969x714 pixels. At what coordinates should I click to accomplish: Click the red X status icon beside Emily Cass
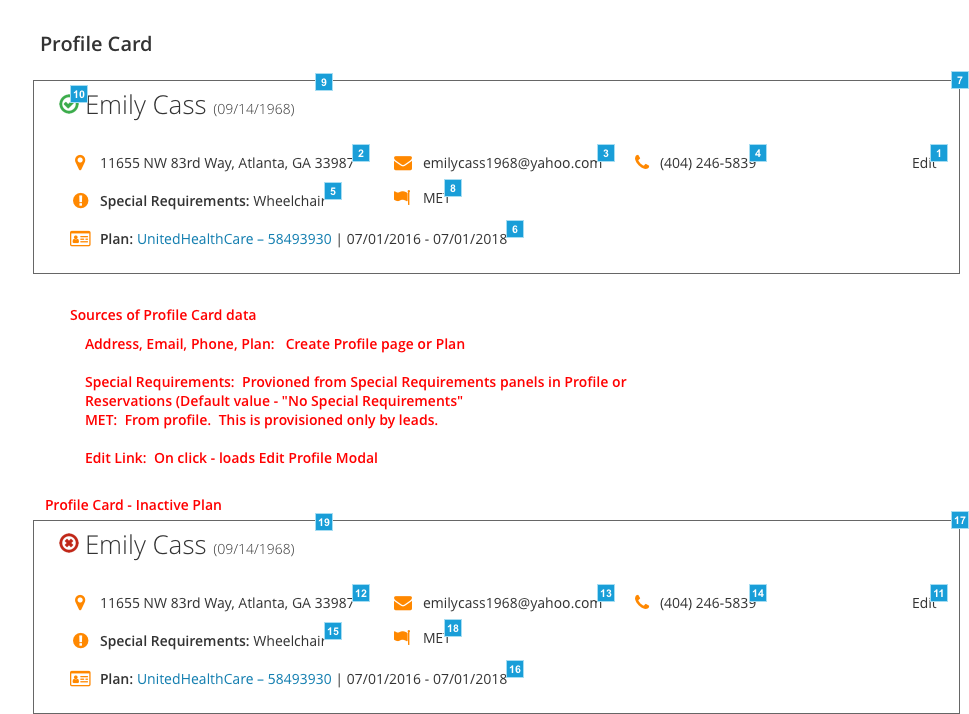pyautogui.click(x=69, y=543)
